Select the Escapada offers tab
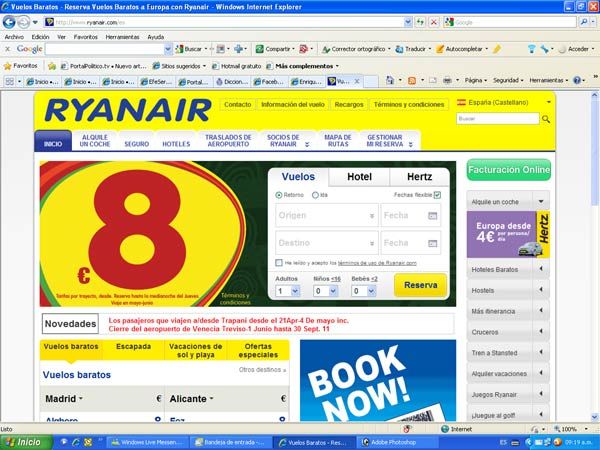The height and width of the screenshot is (450, 600). [x=134, y=350]
